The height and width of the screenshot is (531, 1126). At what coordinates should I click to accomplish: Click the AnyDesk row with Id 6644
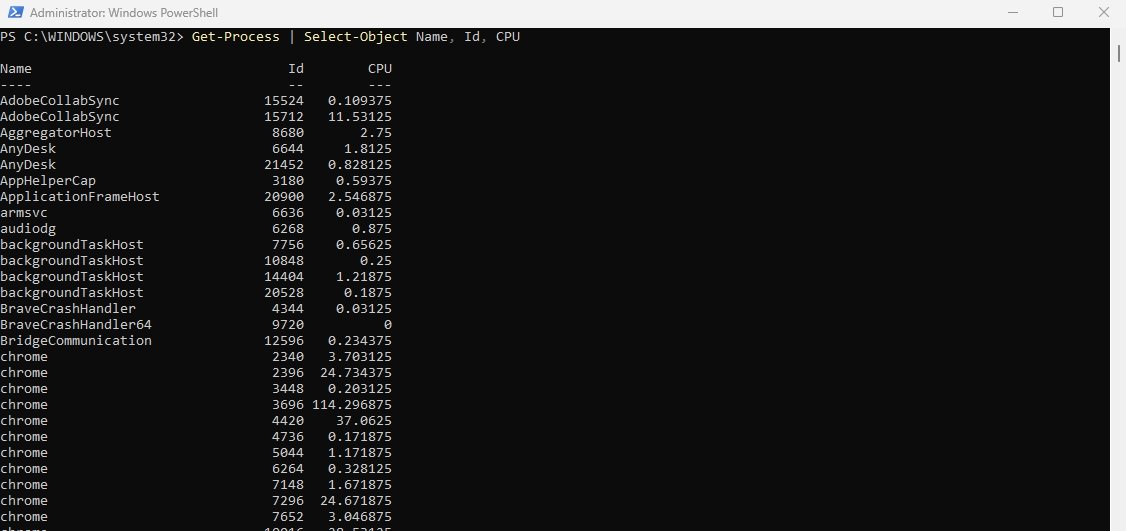[196, 149]
